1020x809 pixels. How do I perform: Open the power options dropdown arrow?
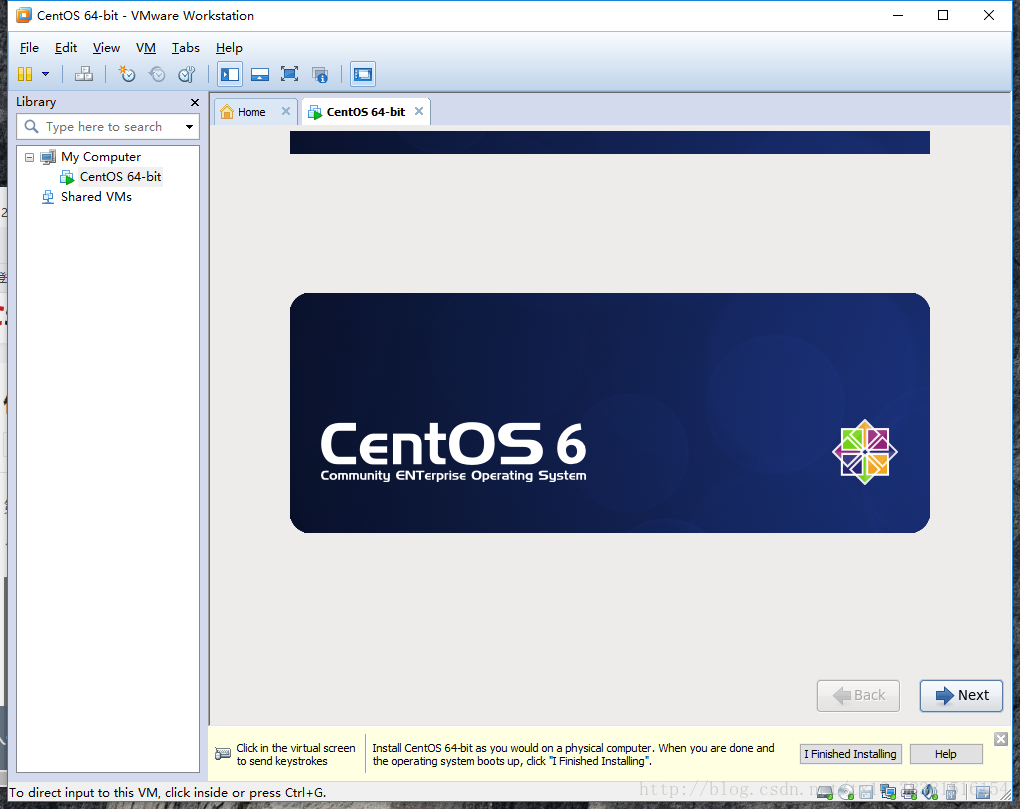tap(46, 74)
